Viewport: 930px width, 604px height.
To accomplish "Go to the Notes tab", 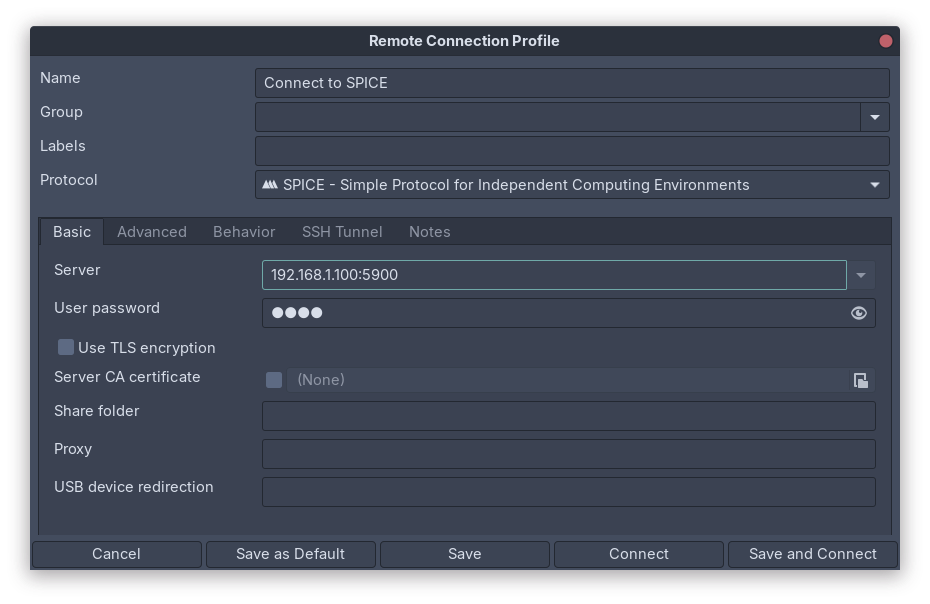I will [x=430, y=232].
